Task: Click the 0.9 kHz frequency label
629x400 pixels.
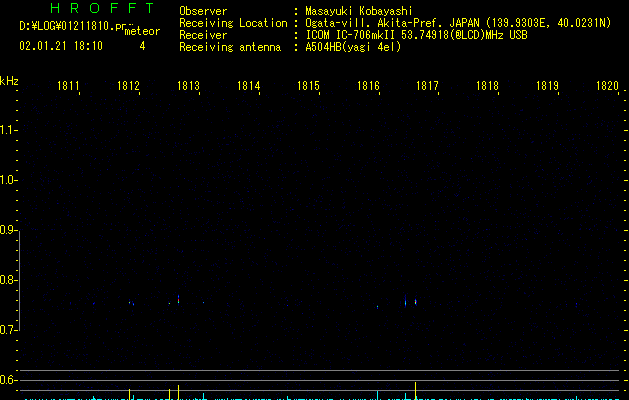Action: [8, 230]
